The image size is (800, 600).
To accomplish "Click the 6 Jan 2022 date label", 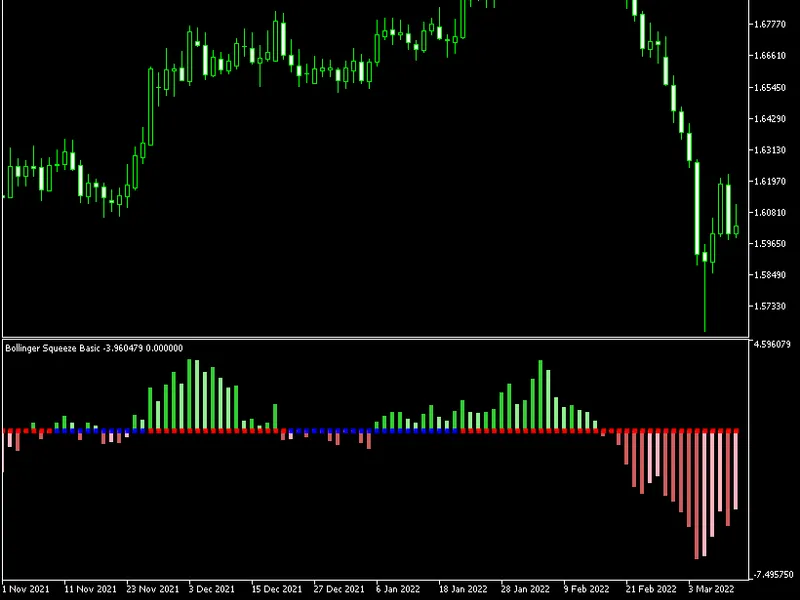I will click(398, 589).
